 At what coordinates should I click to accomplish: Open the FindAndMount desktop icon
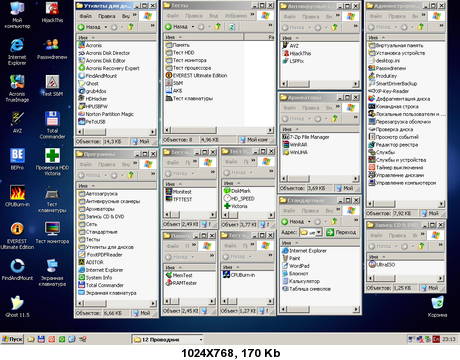(x=17, y=269)
